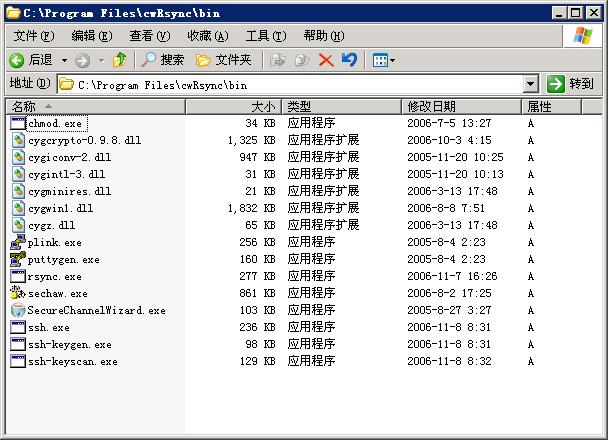Select the rsync.exe file icon
Screen dimensions: 608x440
pyautogui.click(x=18, y=276)
